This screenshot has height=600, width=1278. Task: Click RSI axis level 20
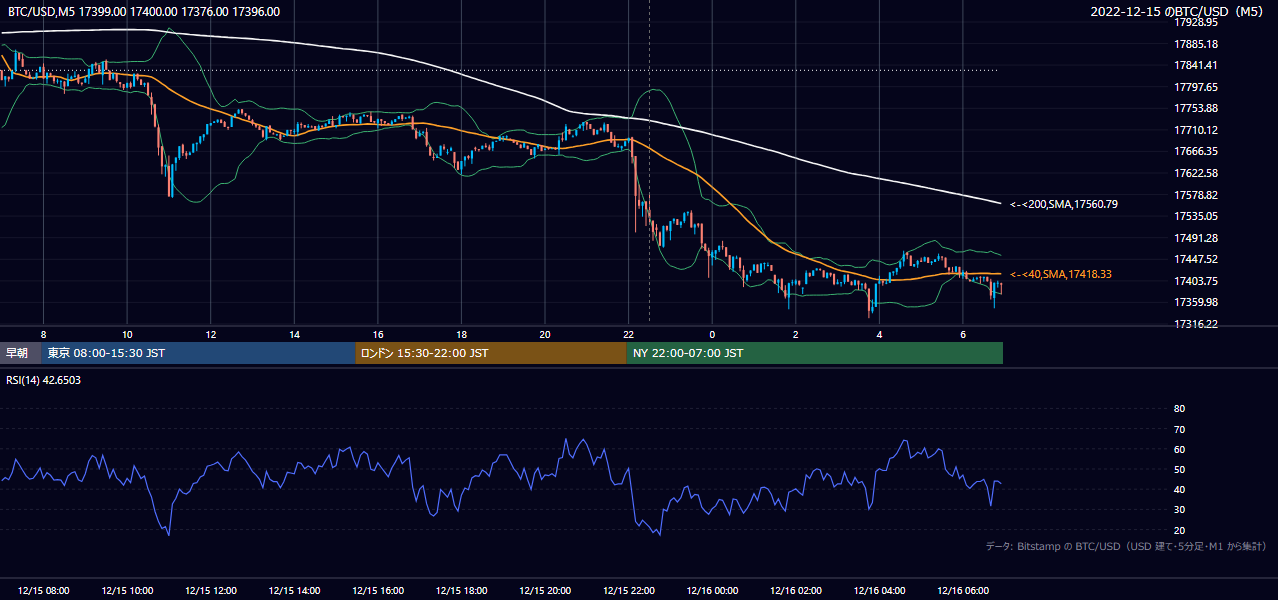click(x=1180, y=530)
